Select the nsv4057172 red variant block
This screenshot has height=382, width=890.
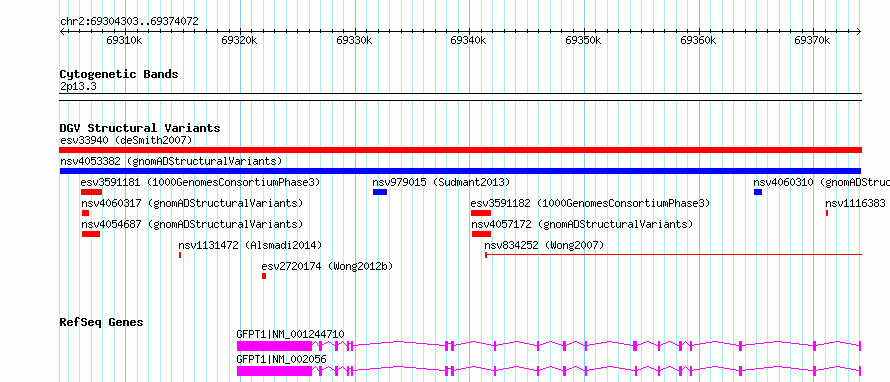point(481,234)
